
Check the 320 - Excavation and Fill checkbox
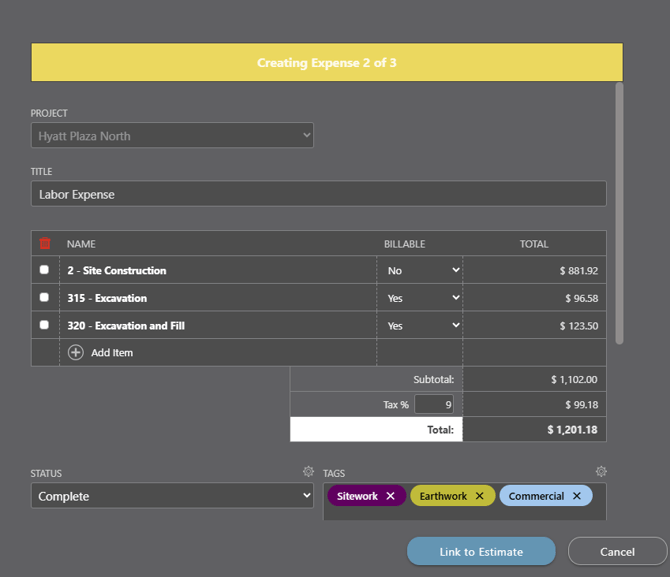tap(44, 325)
